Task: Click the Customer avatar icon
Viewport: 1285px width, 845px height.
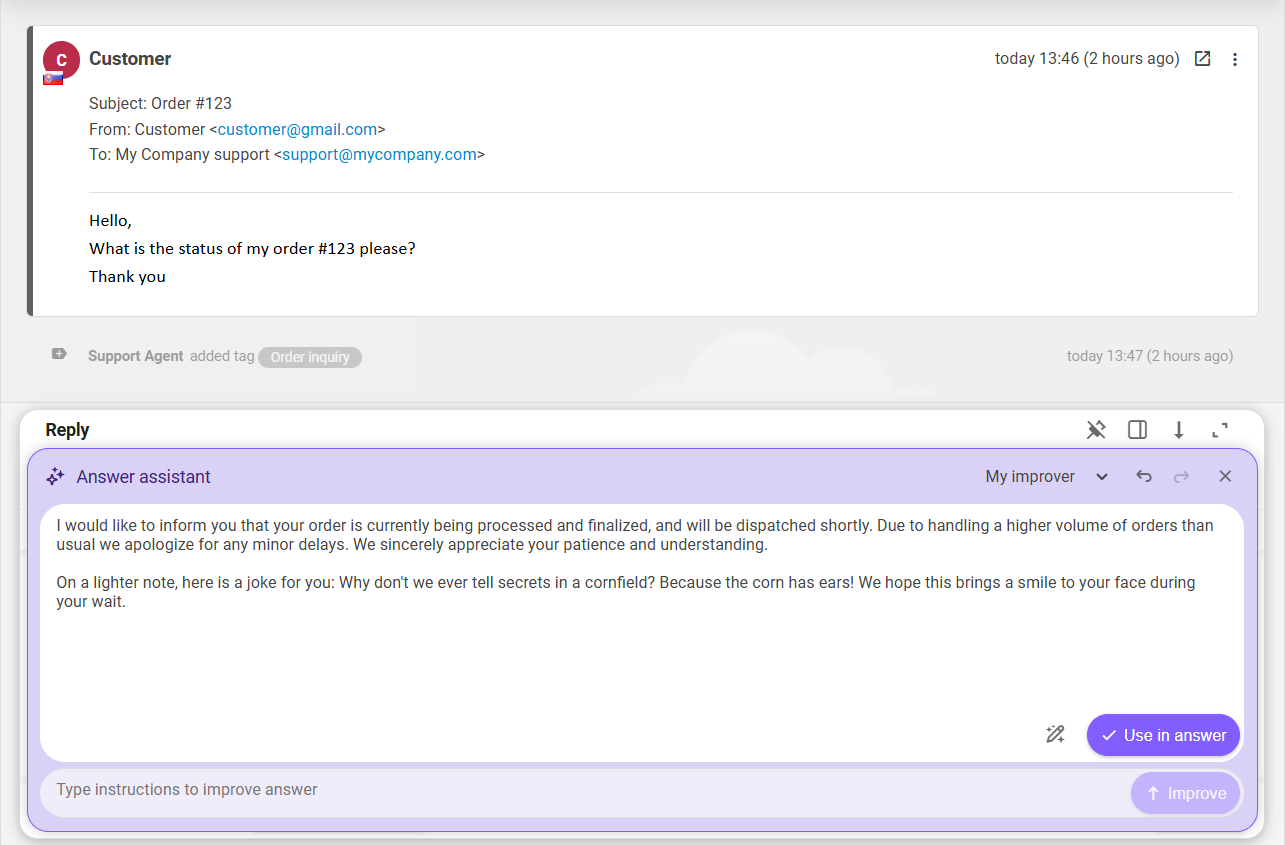Action: click(61, 60)
